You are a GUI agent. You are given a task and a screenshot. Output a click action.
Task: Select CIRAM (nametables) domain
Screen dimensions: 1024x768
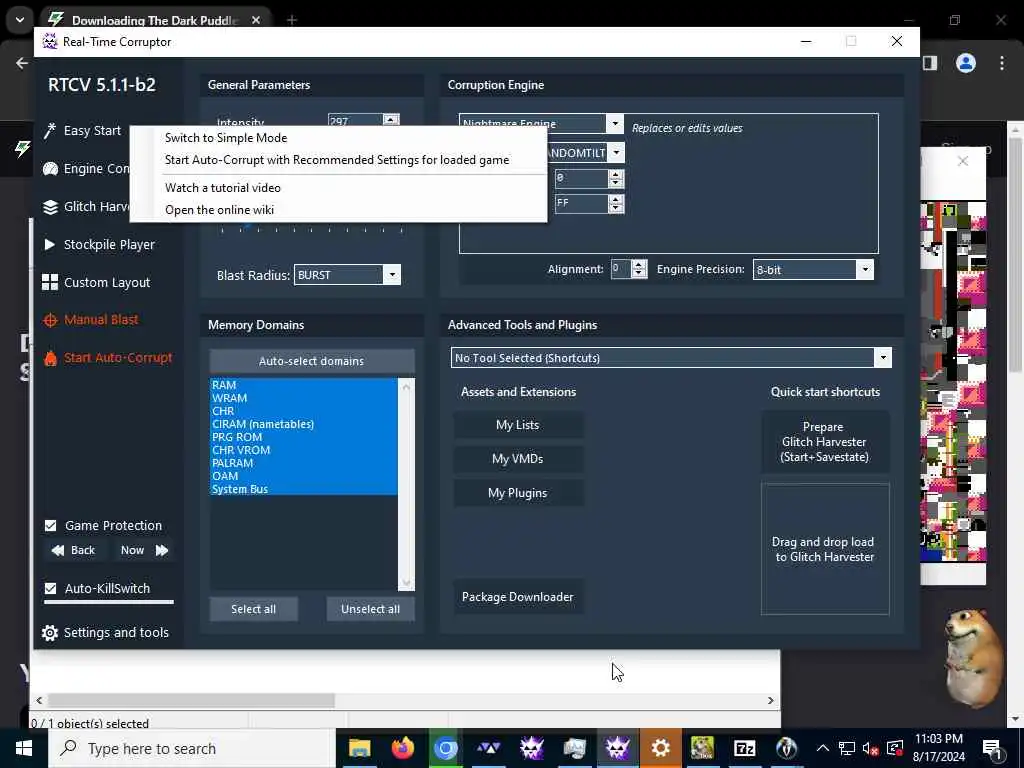tap(303, 424)
